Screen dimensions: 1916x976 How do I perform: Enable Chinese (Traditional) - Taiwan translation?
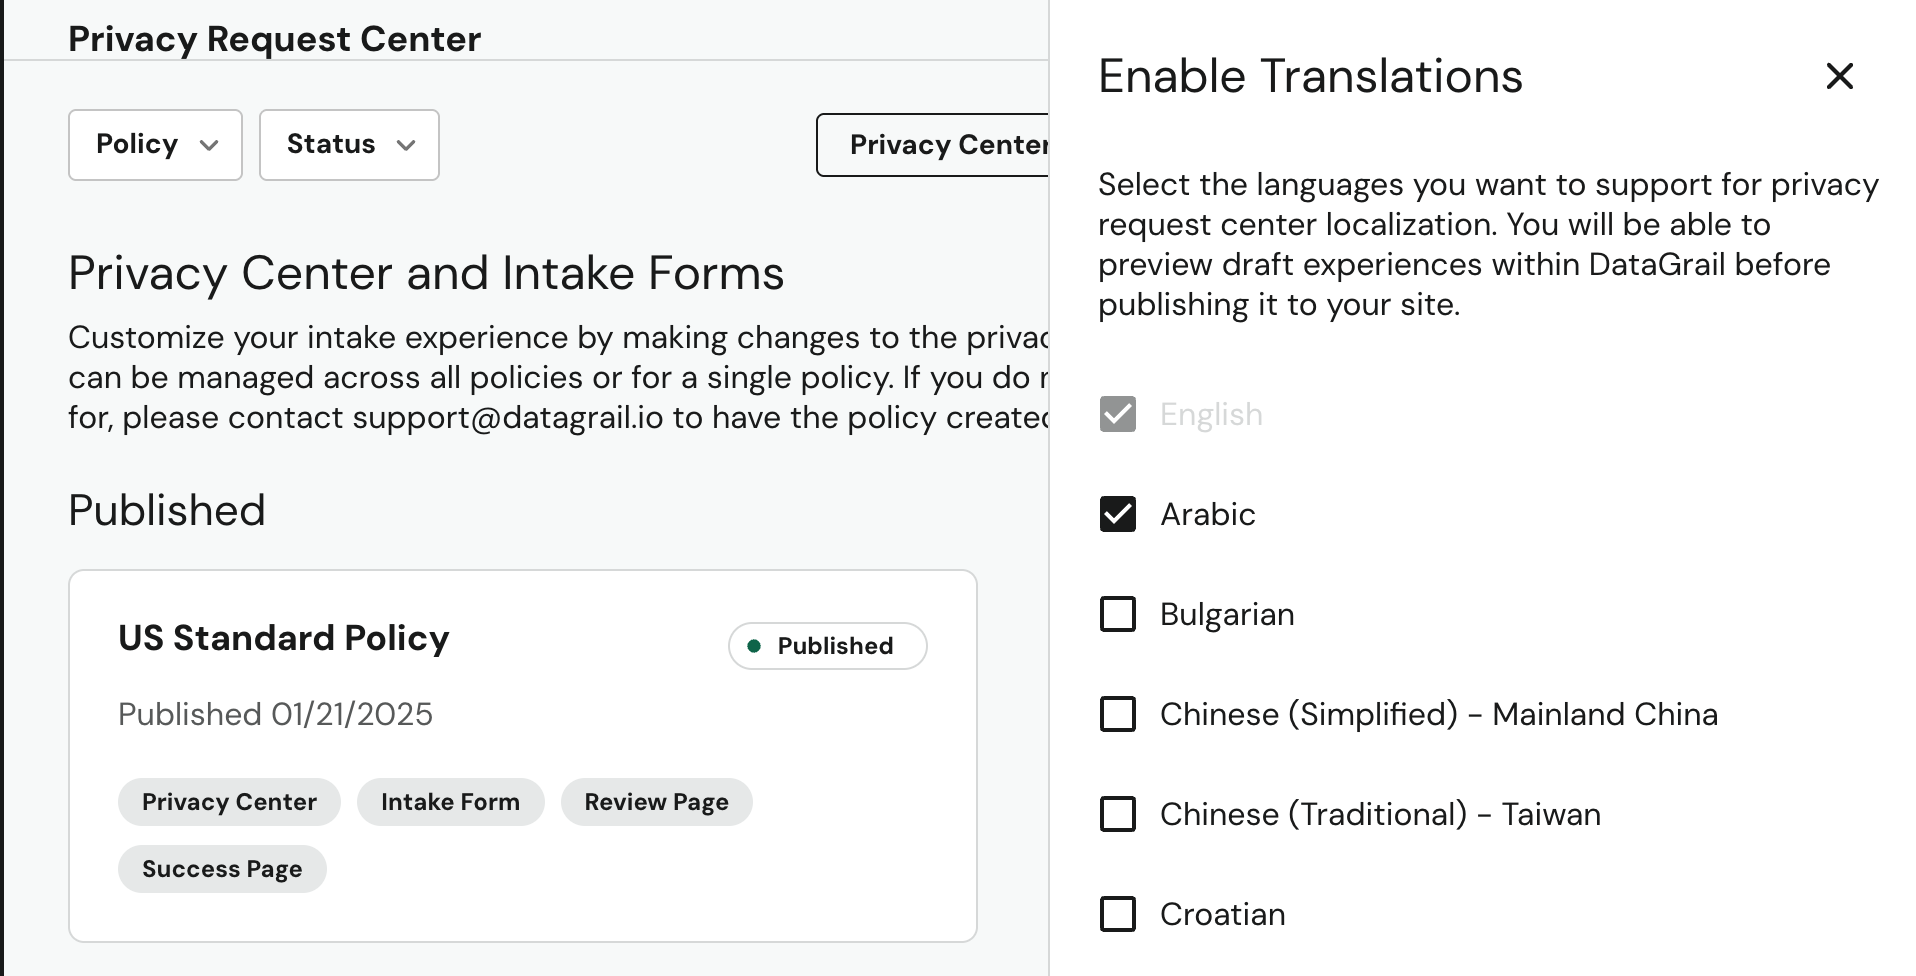1117,814
